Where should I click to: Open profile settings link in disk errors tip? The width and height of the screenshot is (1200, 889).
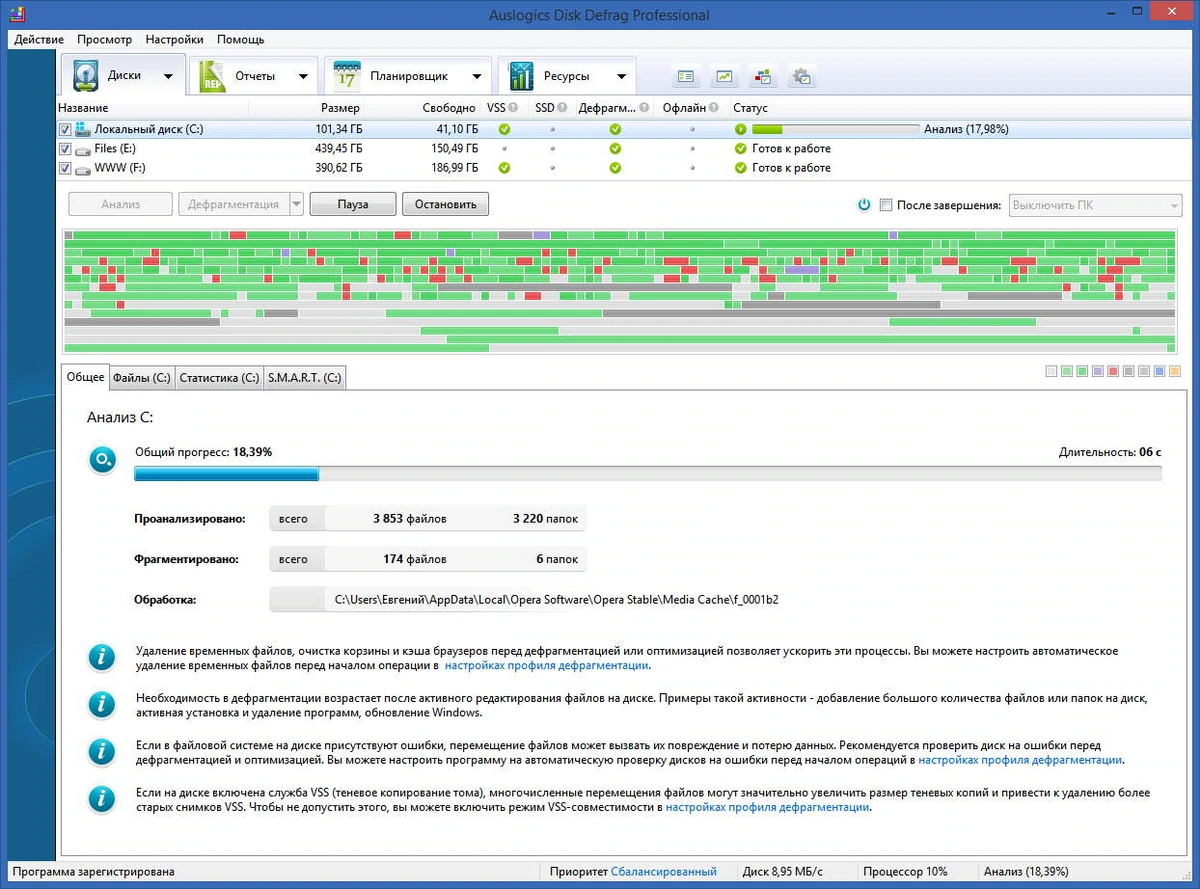[1020, 760]
